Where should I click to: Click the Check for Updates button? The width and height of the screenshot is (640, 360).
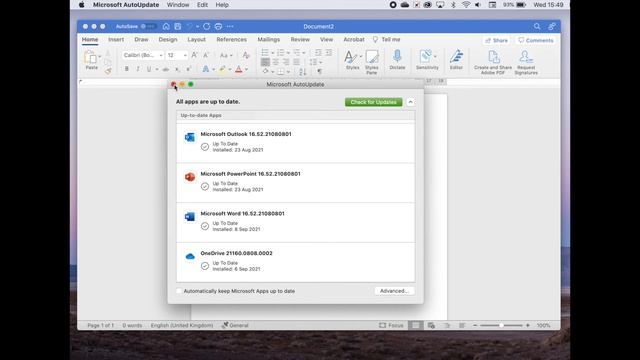(373, 102)
